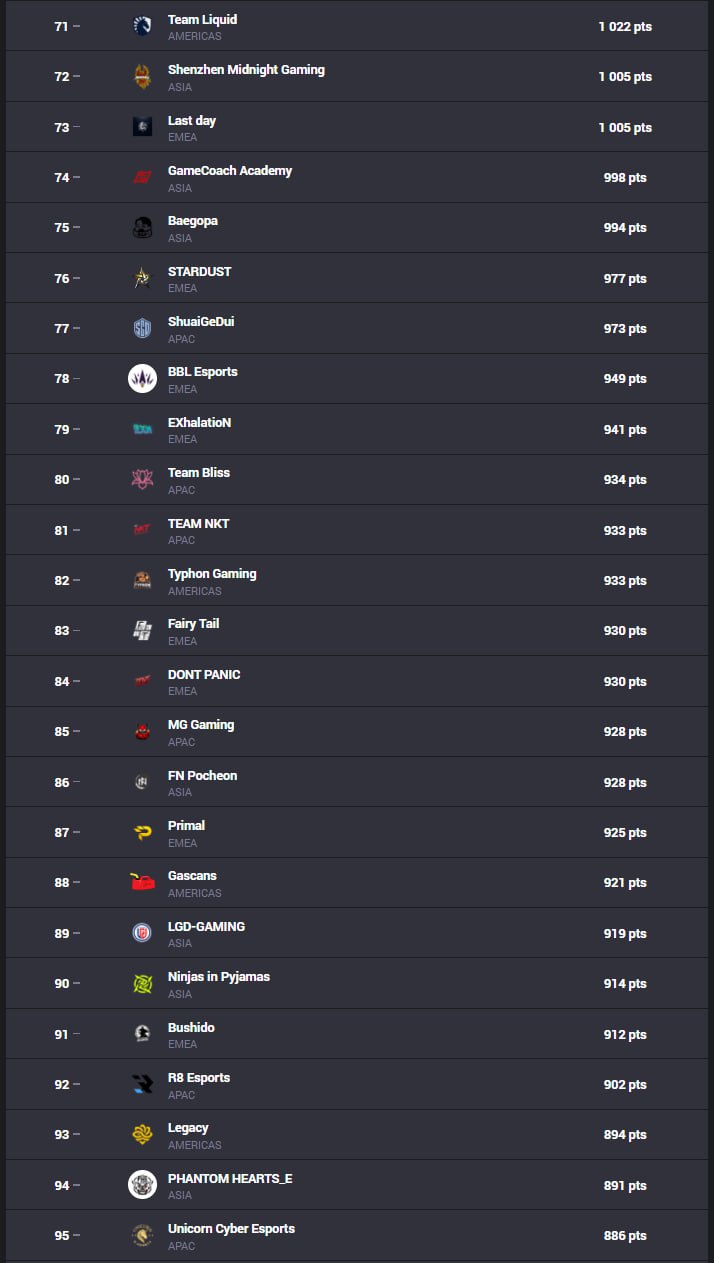Select the R8 Esports team name
The width and height of the screenshot is (714, 1263).
tap(199, 1078)
